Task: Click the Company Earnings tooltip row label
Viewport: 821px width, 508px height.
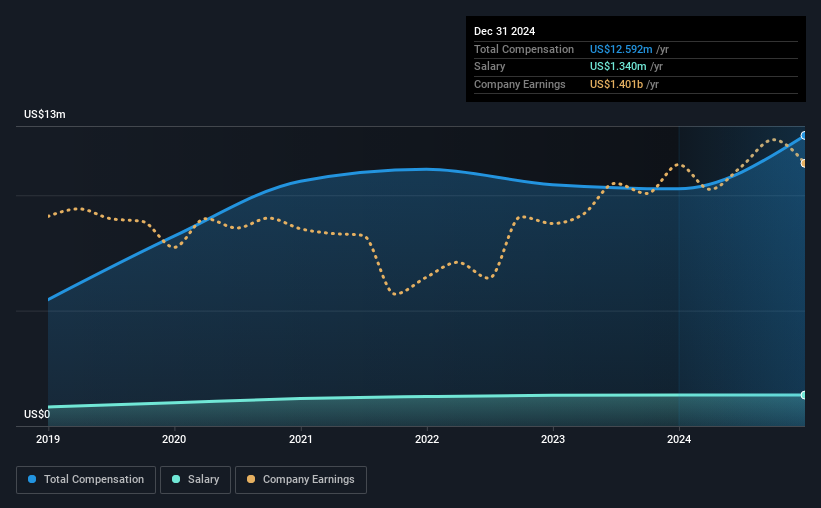Action: pyautogui.click(x=519, y=84)
